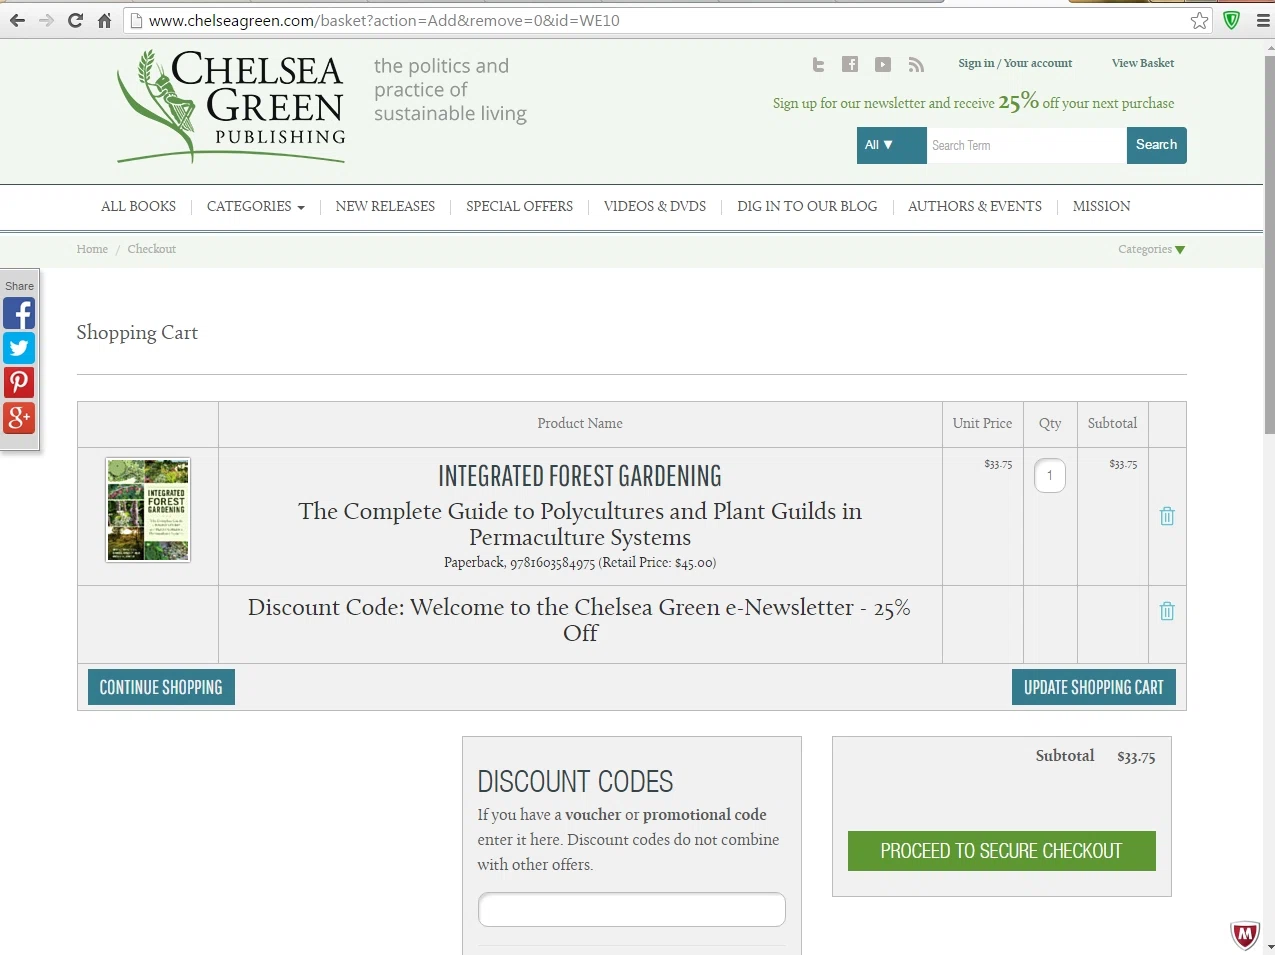This screenshot has width=1275, height=955.
Task: Click the browser forward arrow
Action: tap(46, 20)
